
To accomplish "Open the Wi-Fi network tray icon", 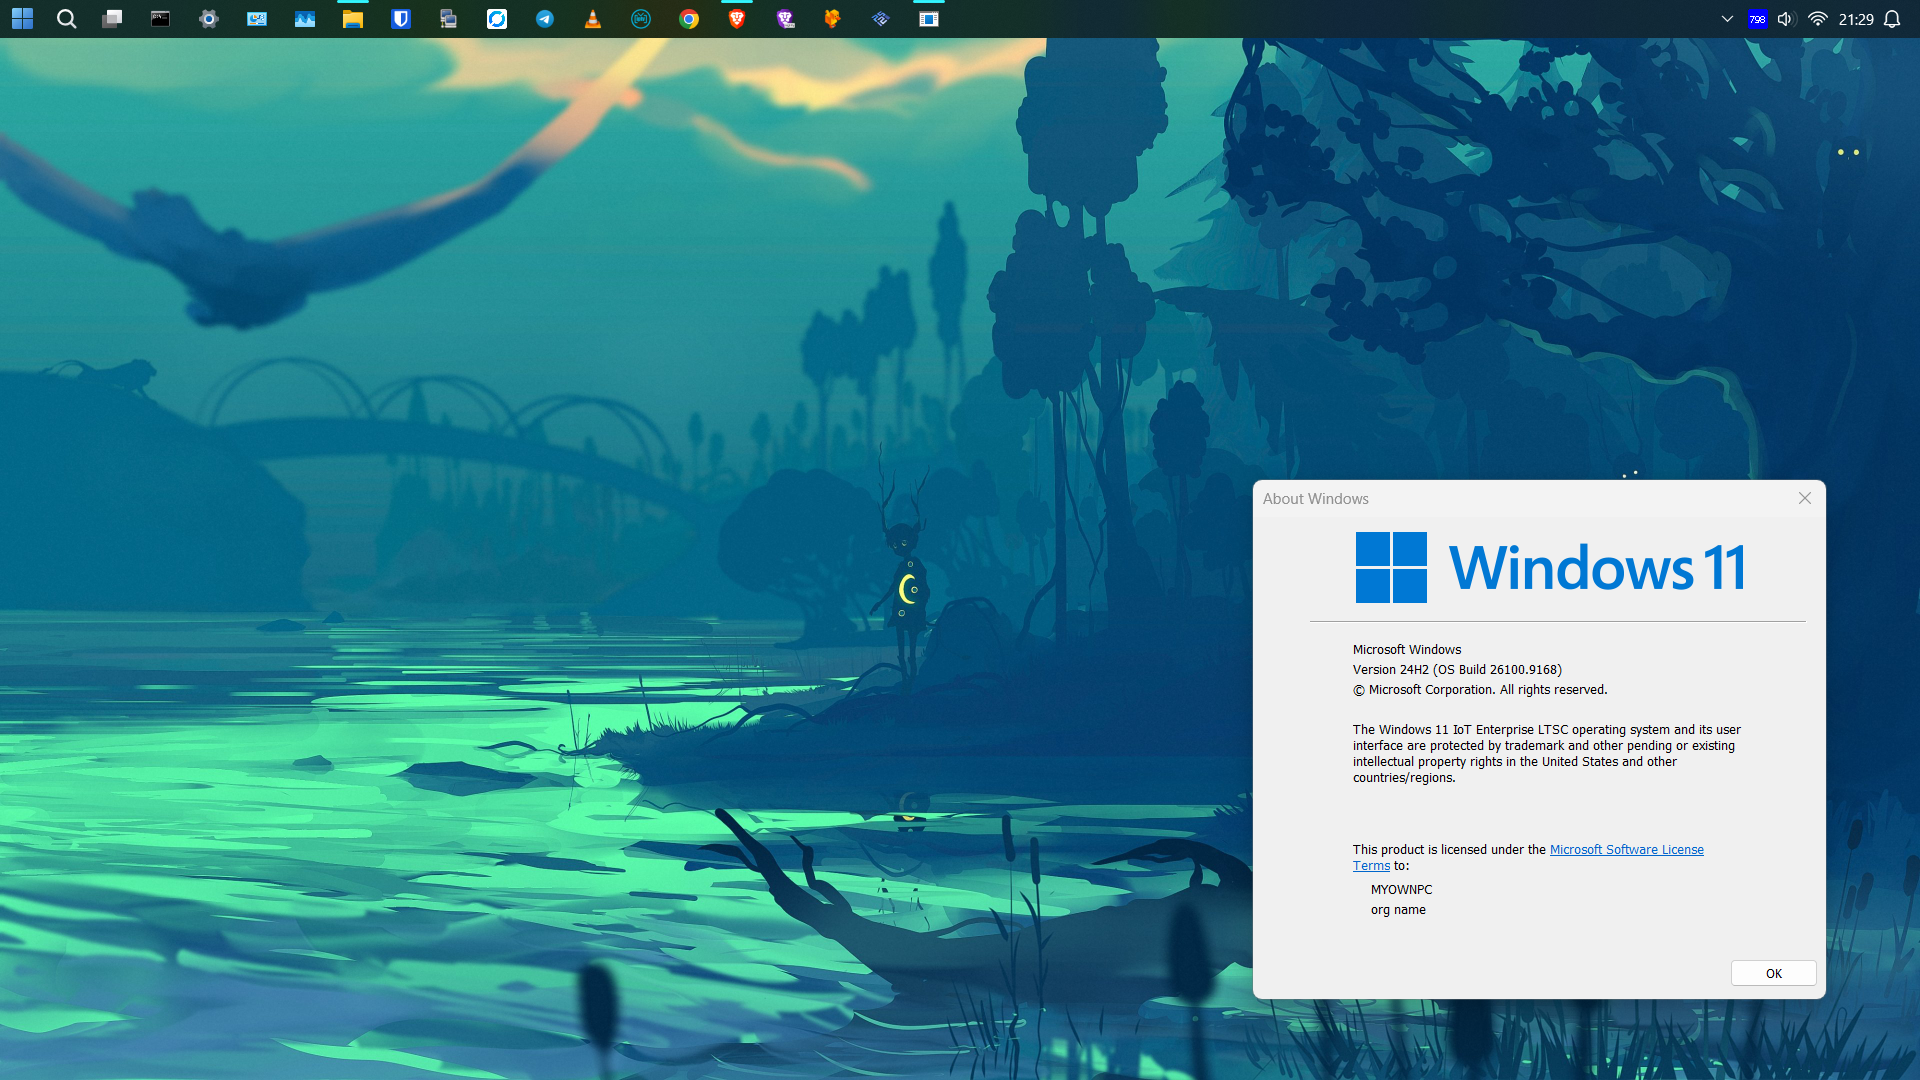I will point(1818,19).
